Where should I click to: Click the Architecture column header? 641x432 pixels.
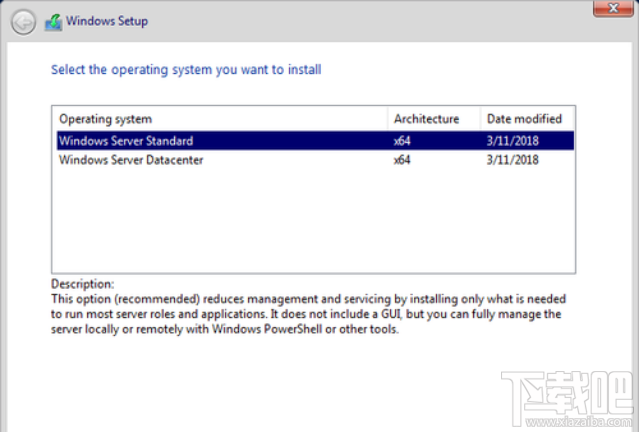(x=434, y=119)
